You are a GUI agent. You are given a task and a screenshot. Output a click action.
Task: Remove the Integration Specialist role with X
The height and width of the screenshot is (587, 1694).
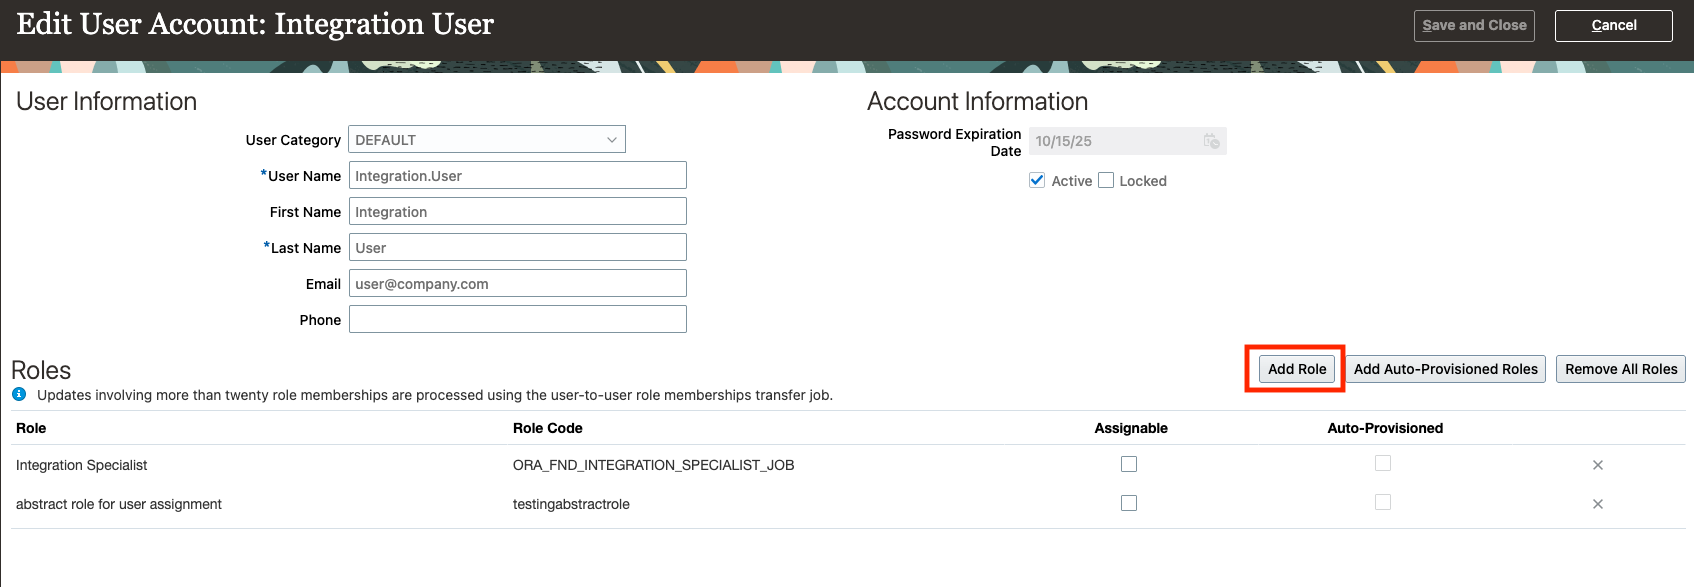point(1597,465)
